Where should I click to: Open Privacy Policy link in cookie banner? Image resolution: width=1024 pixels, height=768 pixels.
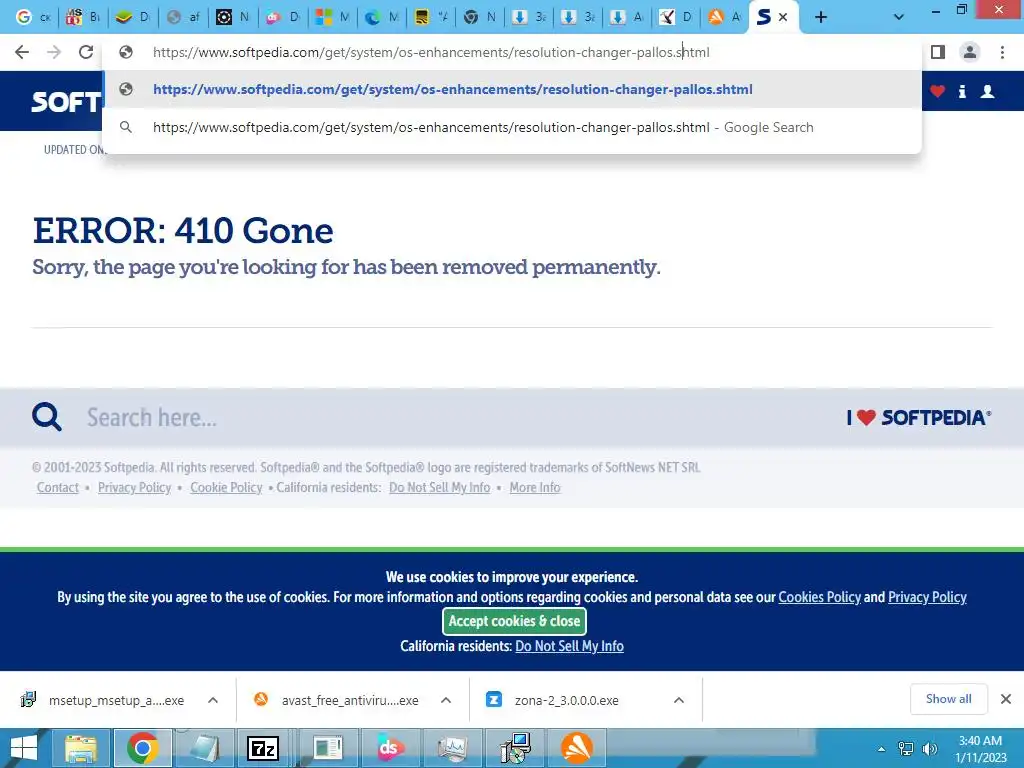click(x=927, y=597)
